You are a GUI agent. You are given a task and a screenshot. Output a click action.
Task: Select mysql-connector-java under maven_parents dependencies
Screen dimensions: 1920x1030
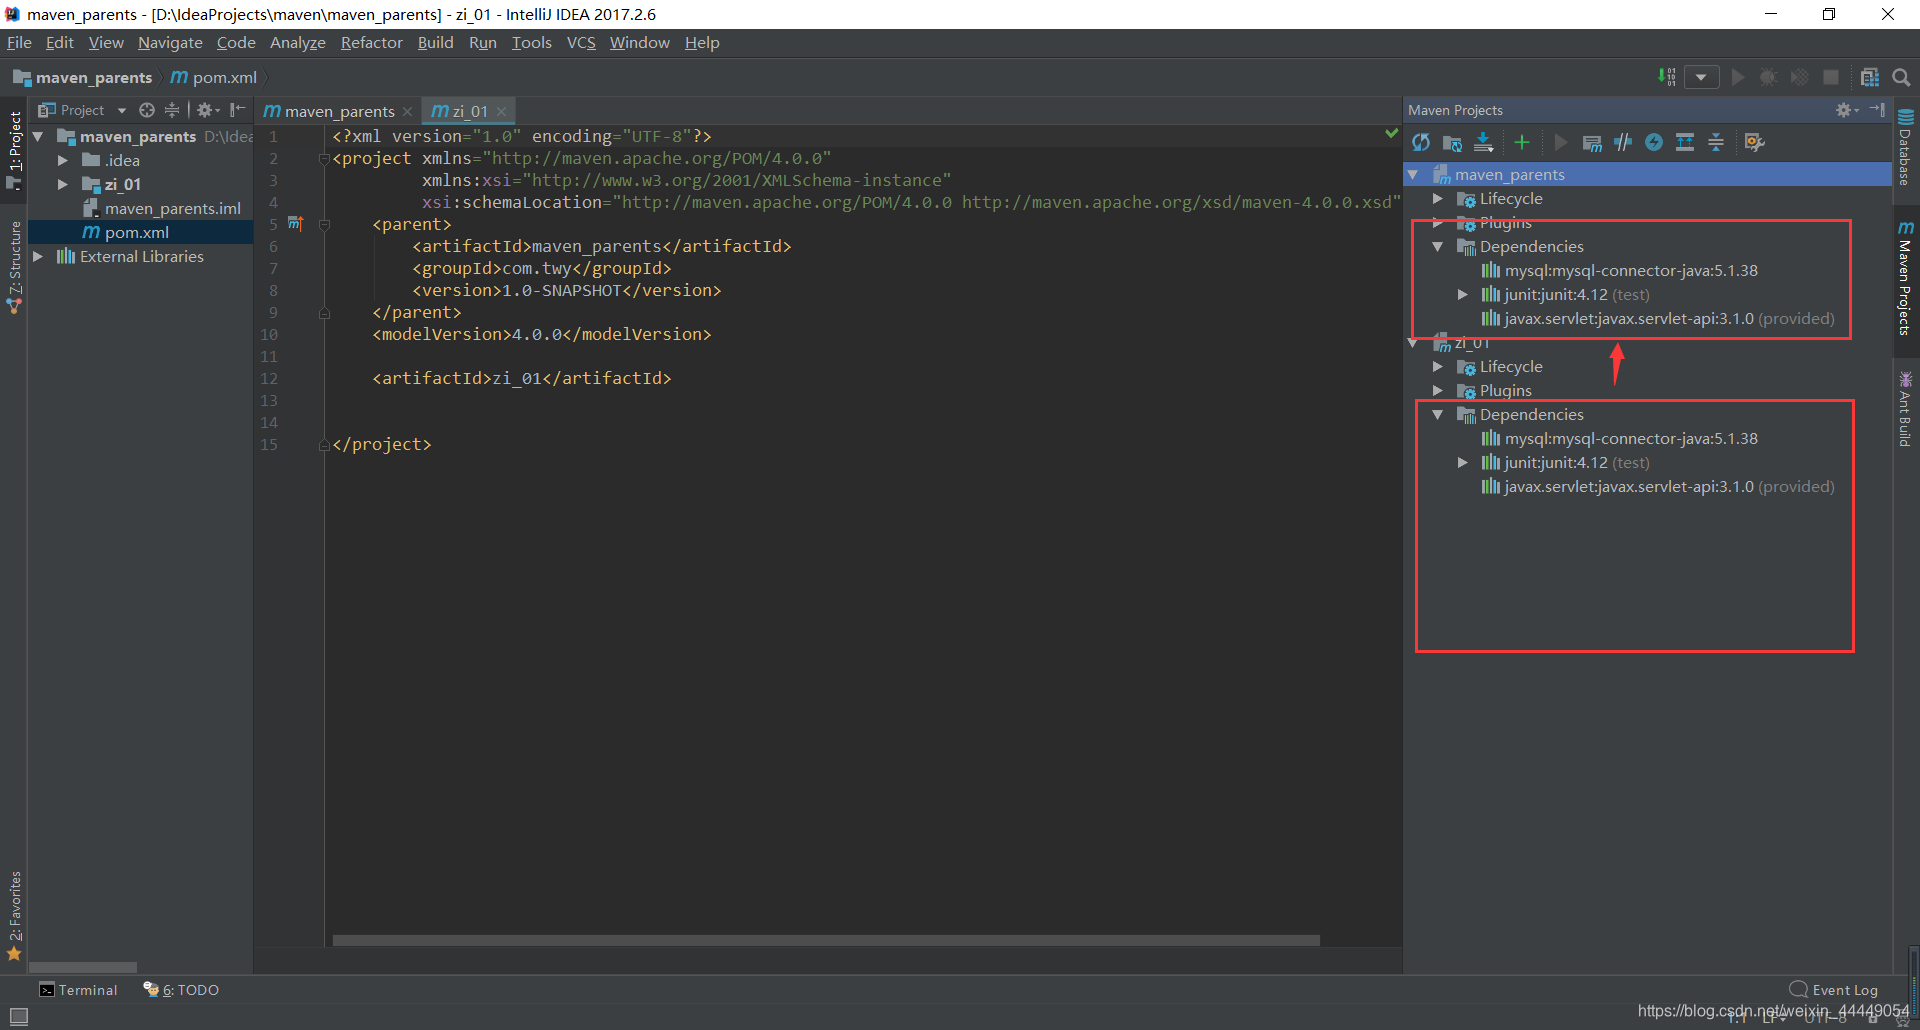1618,270
